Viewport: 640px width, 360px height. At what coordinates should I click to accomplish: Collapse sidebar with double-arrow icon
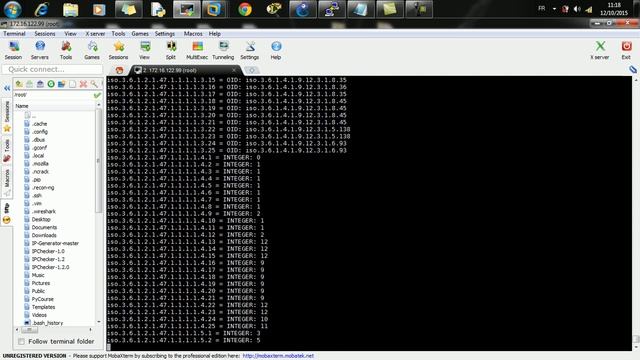tap(7, 88)
